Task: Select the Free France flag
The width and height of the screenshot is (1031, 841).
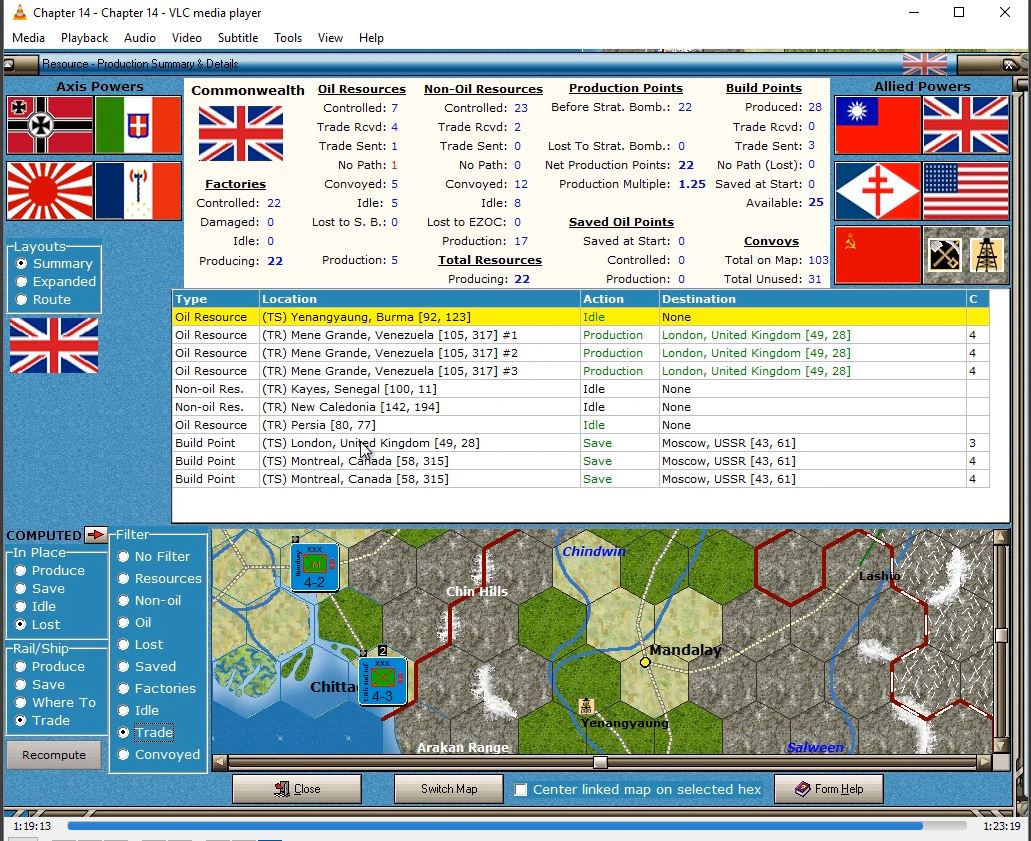Action: [x=877, y=191]
